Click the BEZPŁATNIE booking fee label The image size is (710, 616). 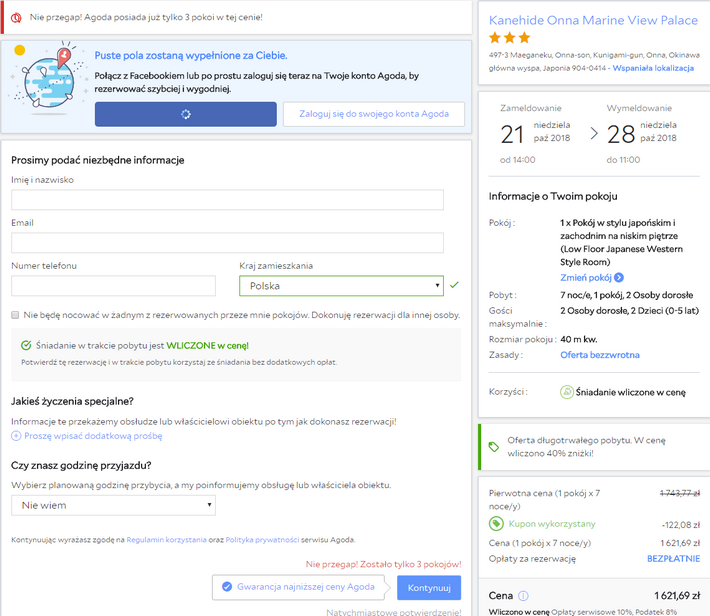pos(673,559)
